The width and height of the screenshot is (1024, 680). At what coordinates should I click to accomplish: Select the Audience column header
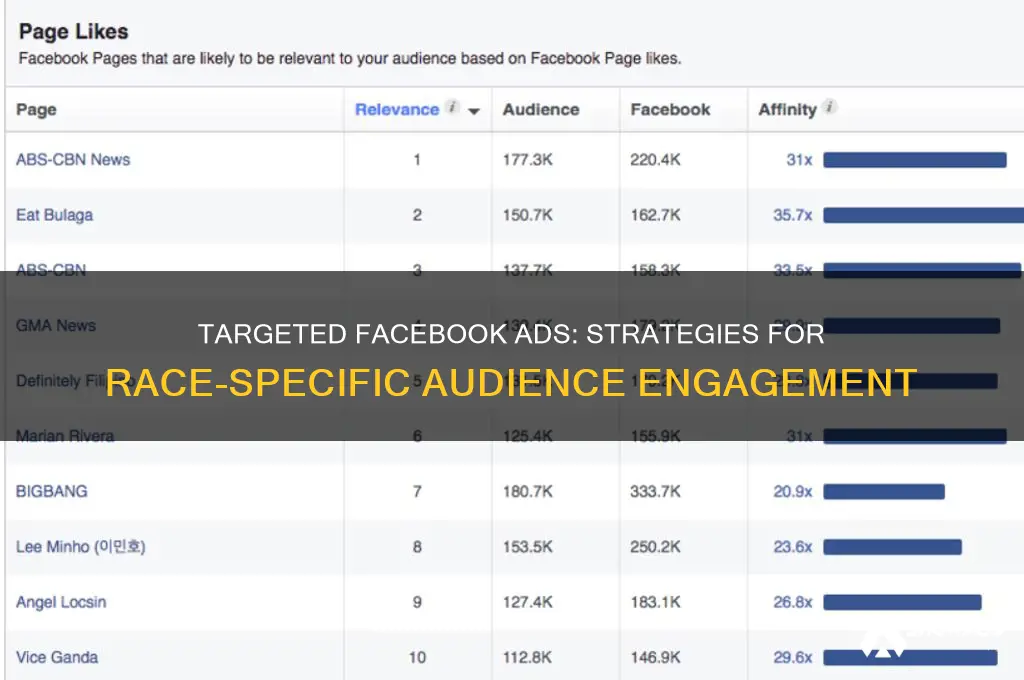[x=541, y=110]
